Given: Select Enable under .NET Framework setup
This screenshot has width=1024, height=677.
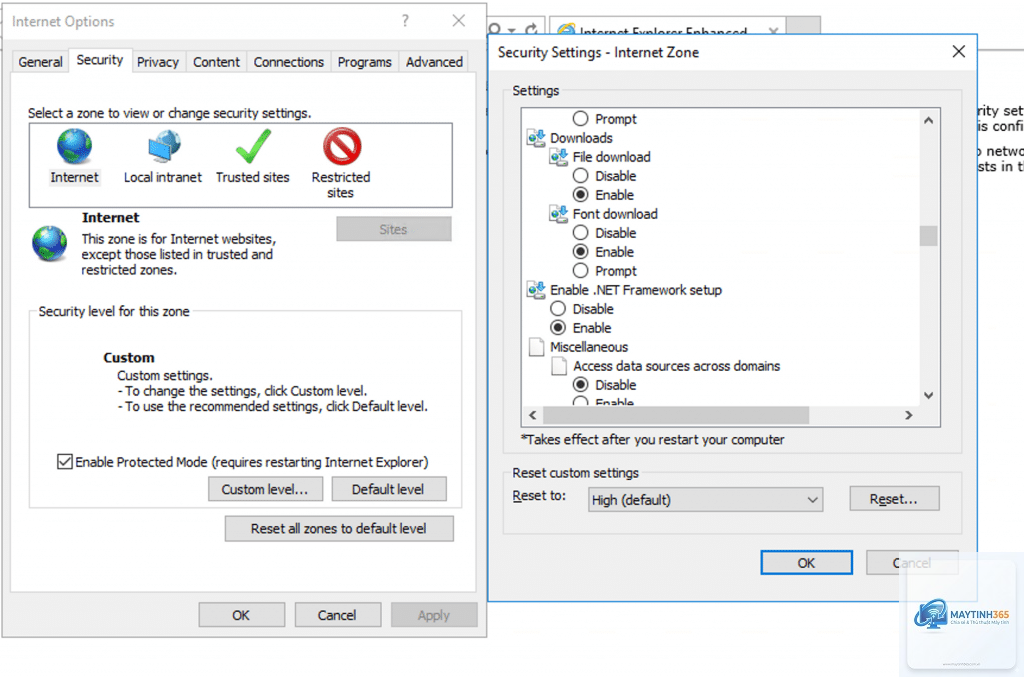Looking at the screenshot, I should 558,327.
